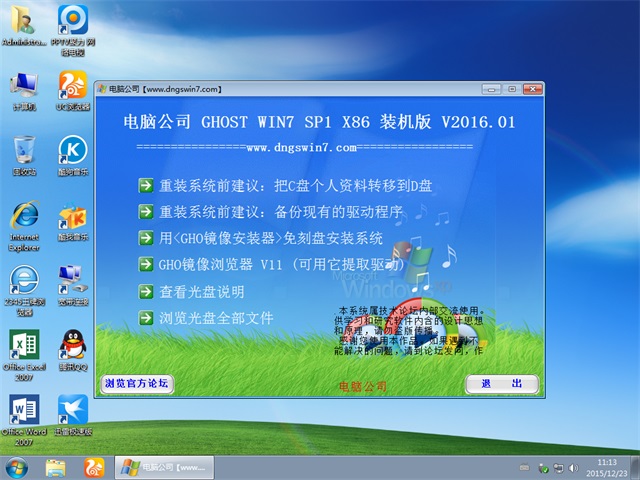Open the Computer desktop icon
This screenshot has width=640, height=480.
point(24,86)
